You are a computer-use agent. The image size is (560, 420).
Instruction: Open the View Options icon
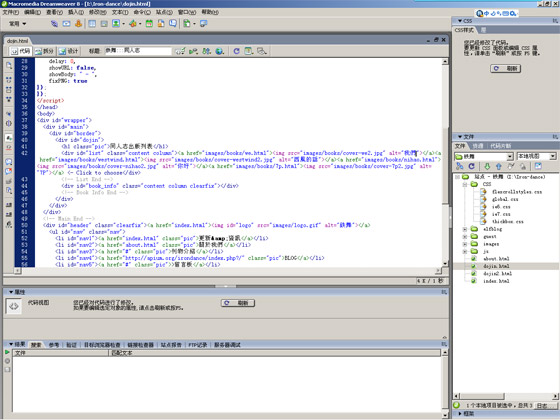tap(249, 51)
